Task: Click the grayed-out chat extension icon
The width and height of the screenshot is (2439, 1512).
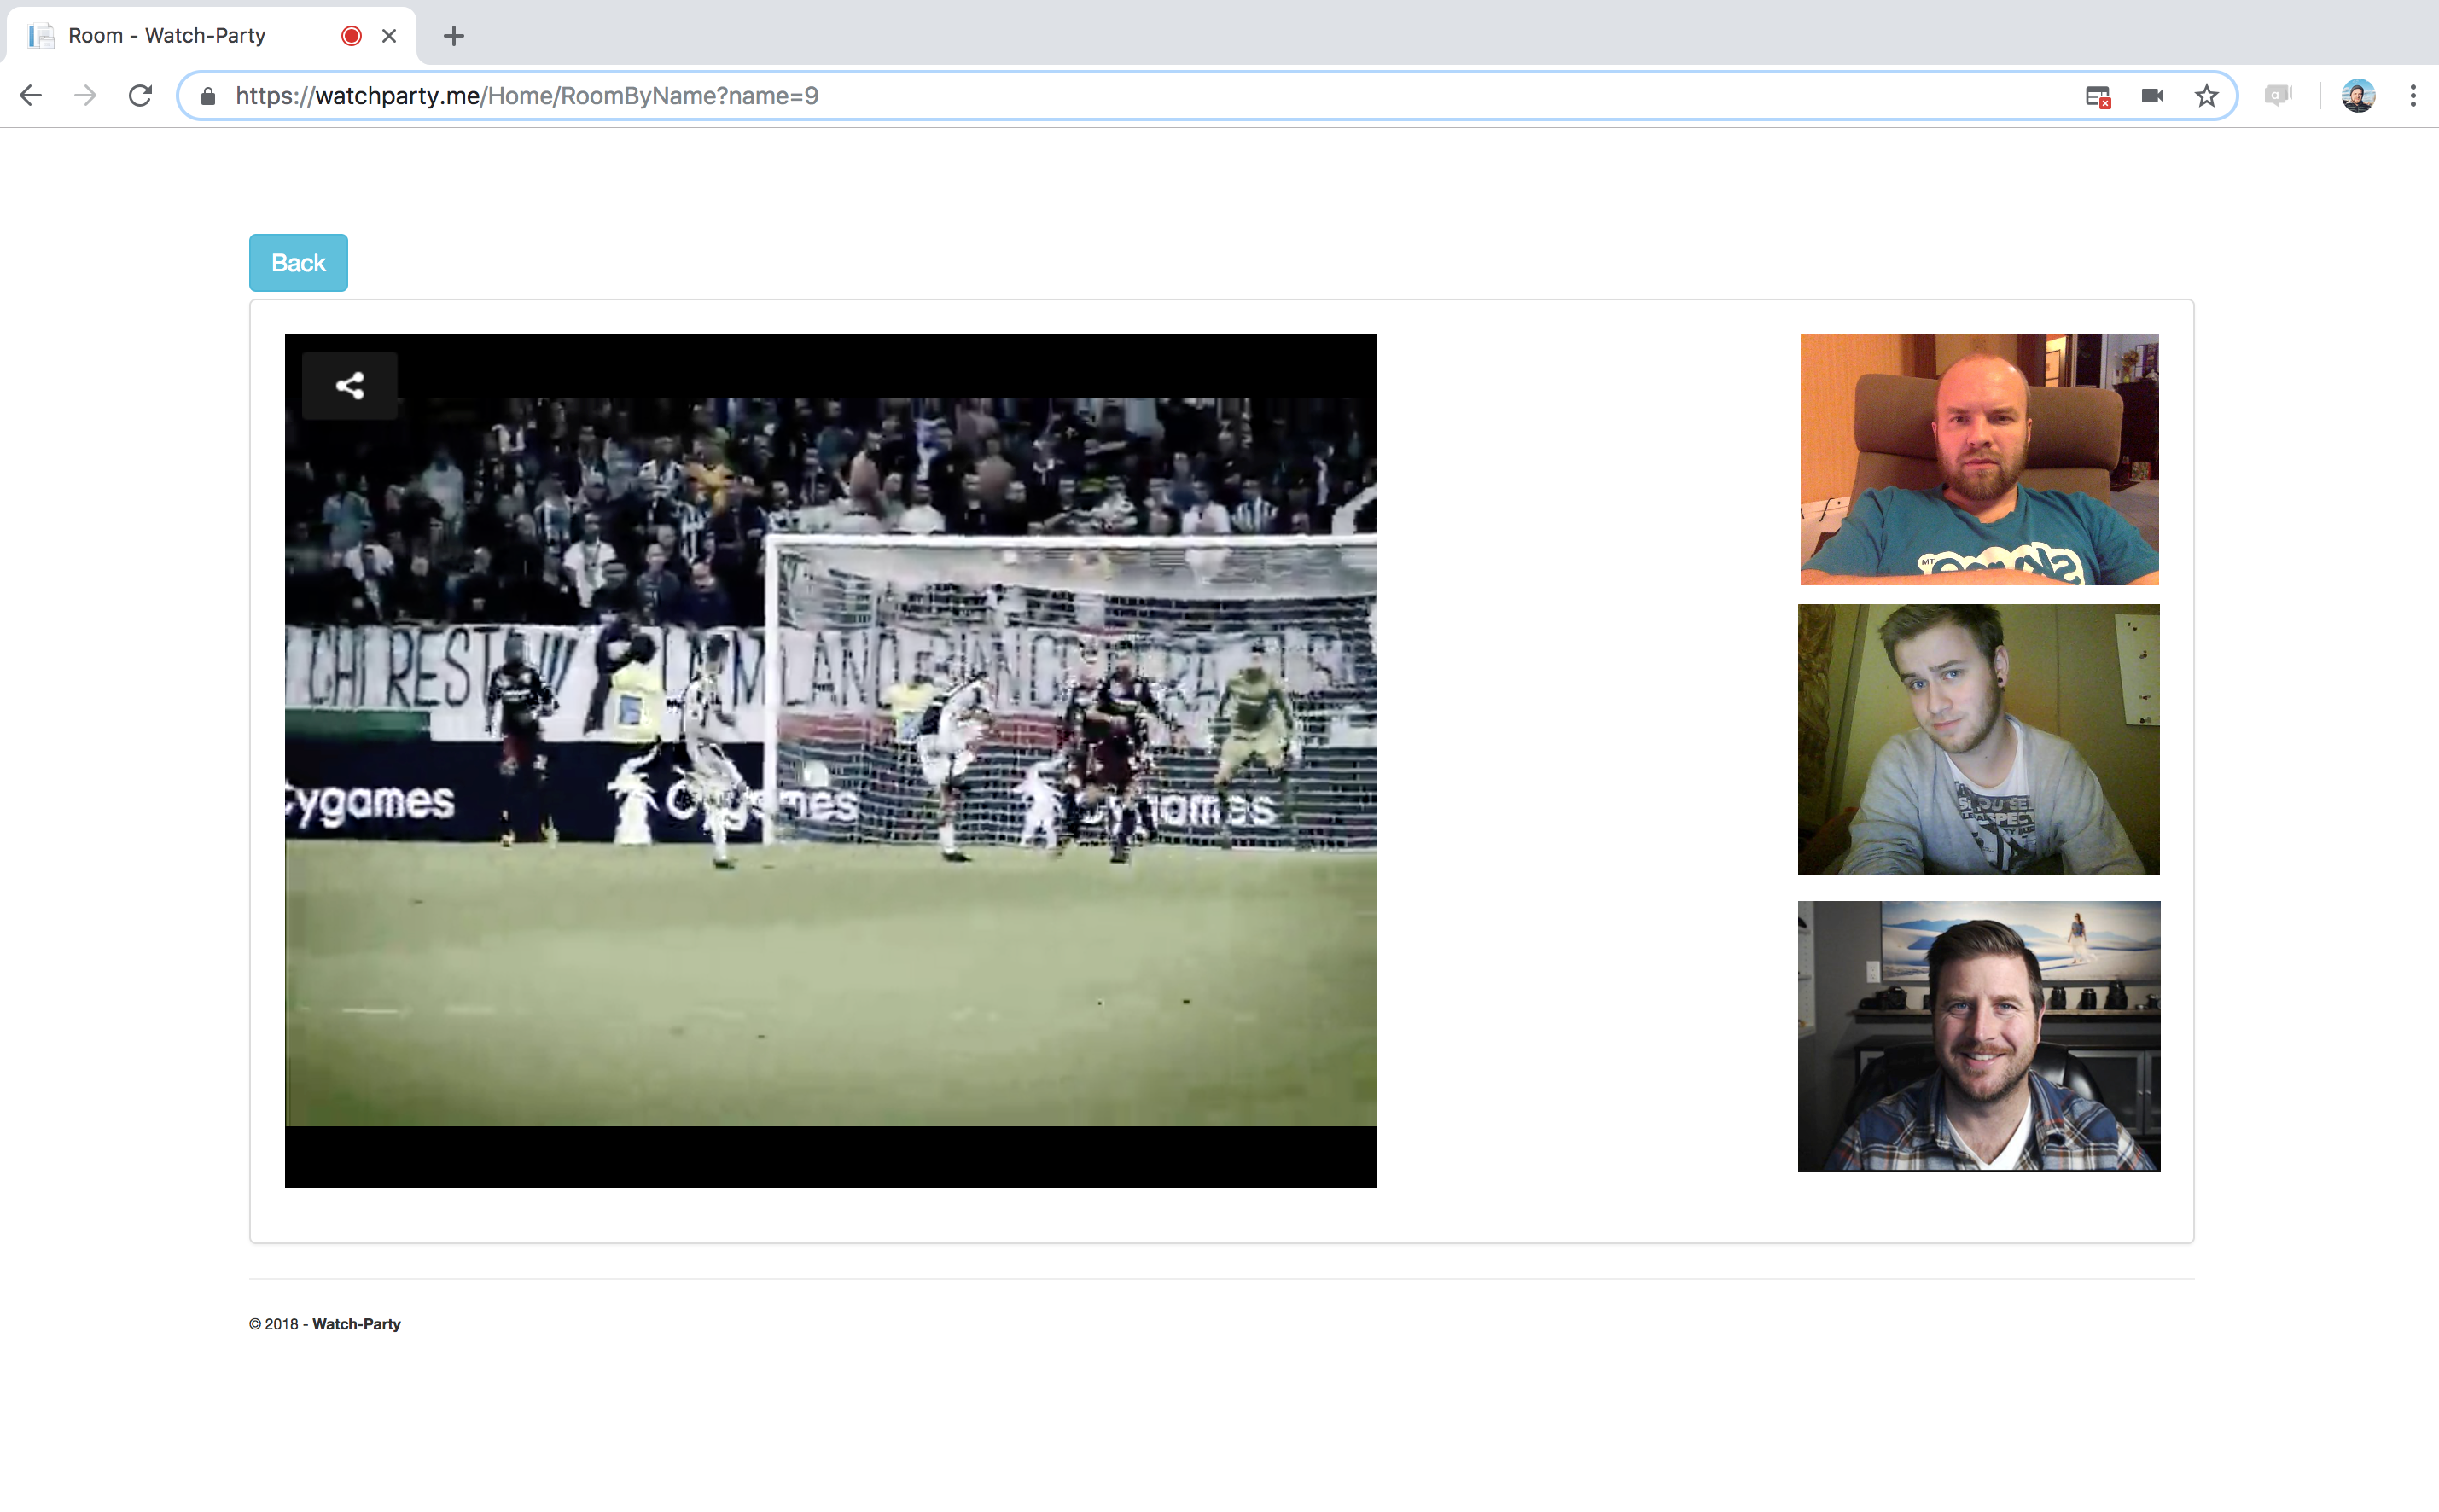Action: 2277,96
